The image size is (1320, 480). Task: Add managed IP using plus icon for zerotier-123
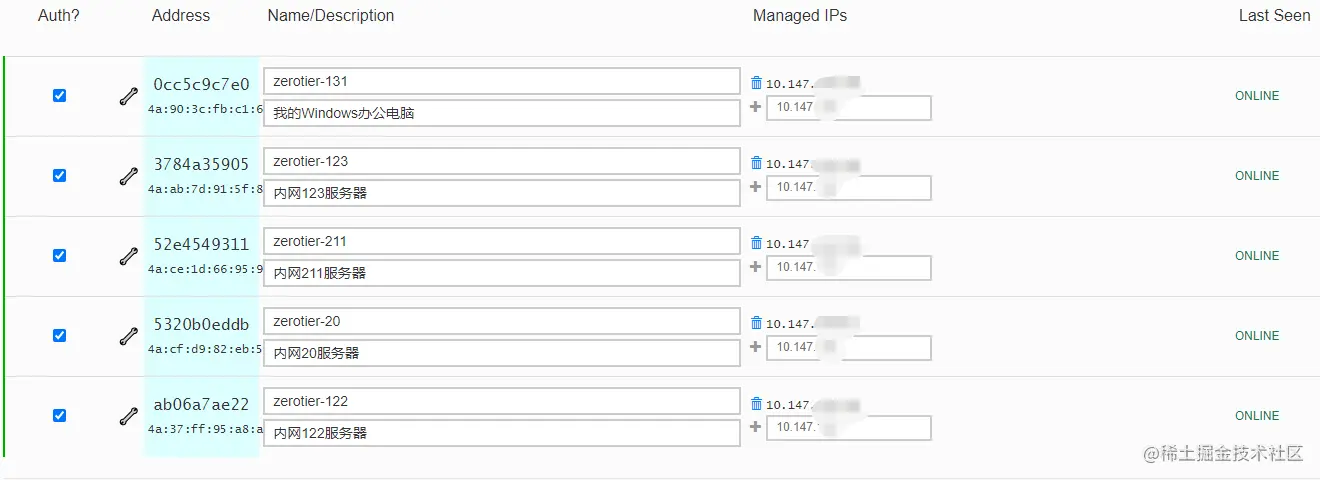(x=756, y=187)
